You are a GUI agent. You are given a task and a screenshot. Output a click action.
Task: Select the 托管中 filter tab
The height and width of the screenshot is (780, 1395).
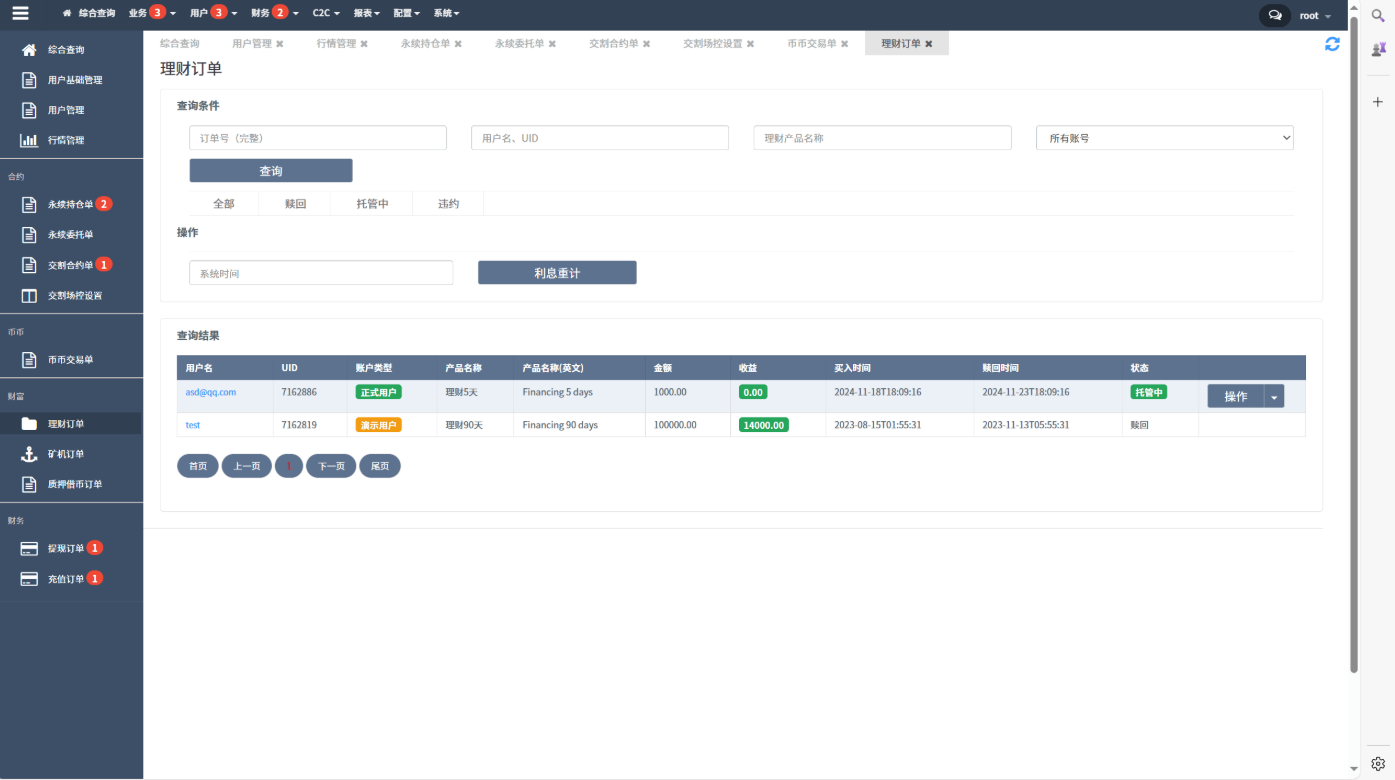click(372, 204)
